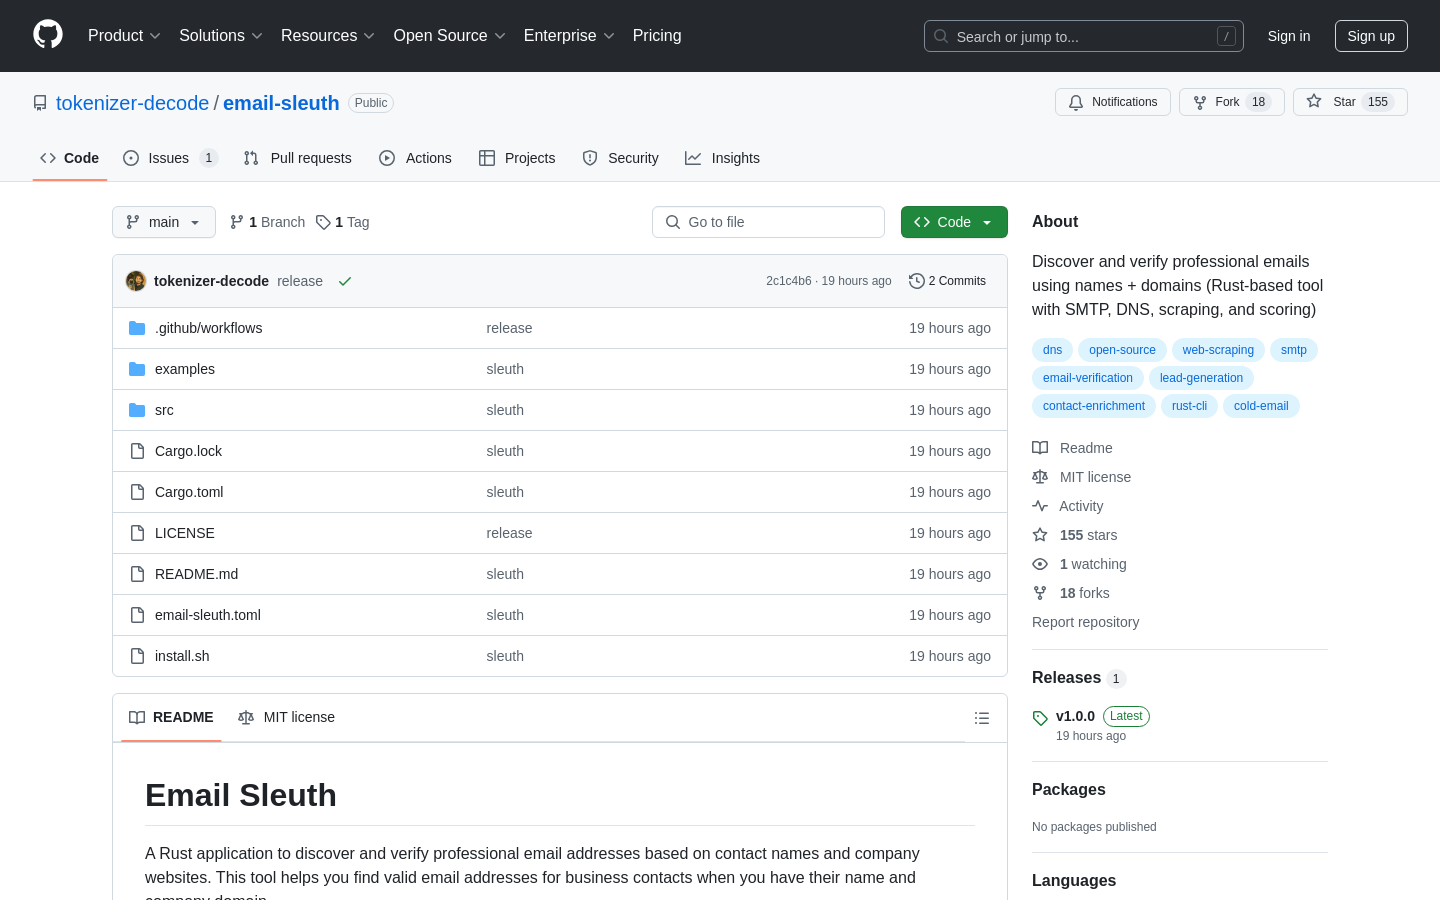1440x900 pixels.
Task: Click the search magnifier icon in header
Action: [941, 36]
